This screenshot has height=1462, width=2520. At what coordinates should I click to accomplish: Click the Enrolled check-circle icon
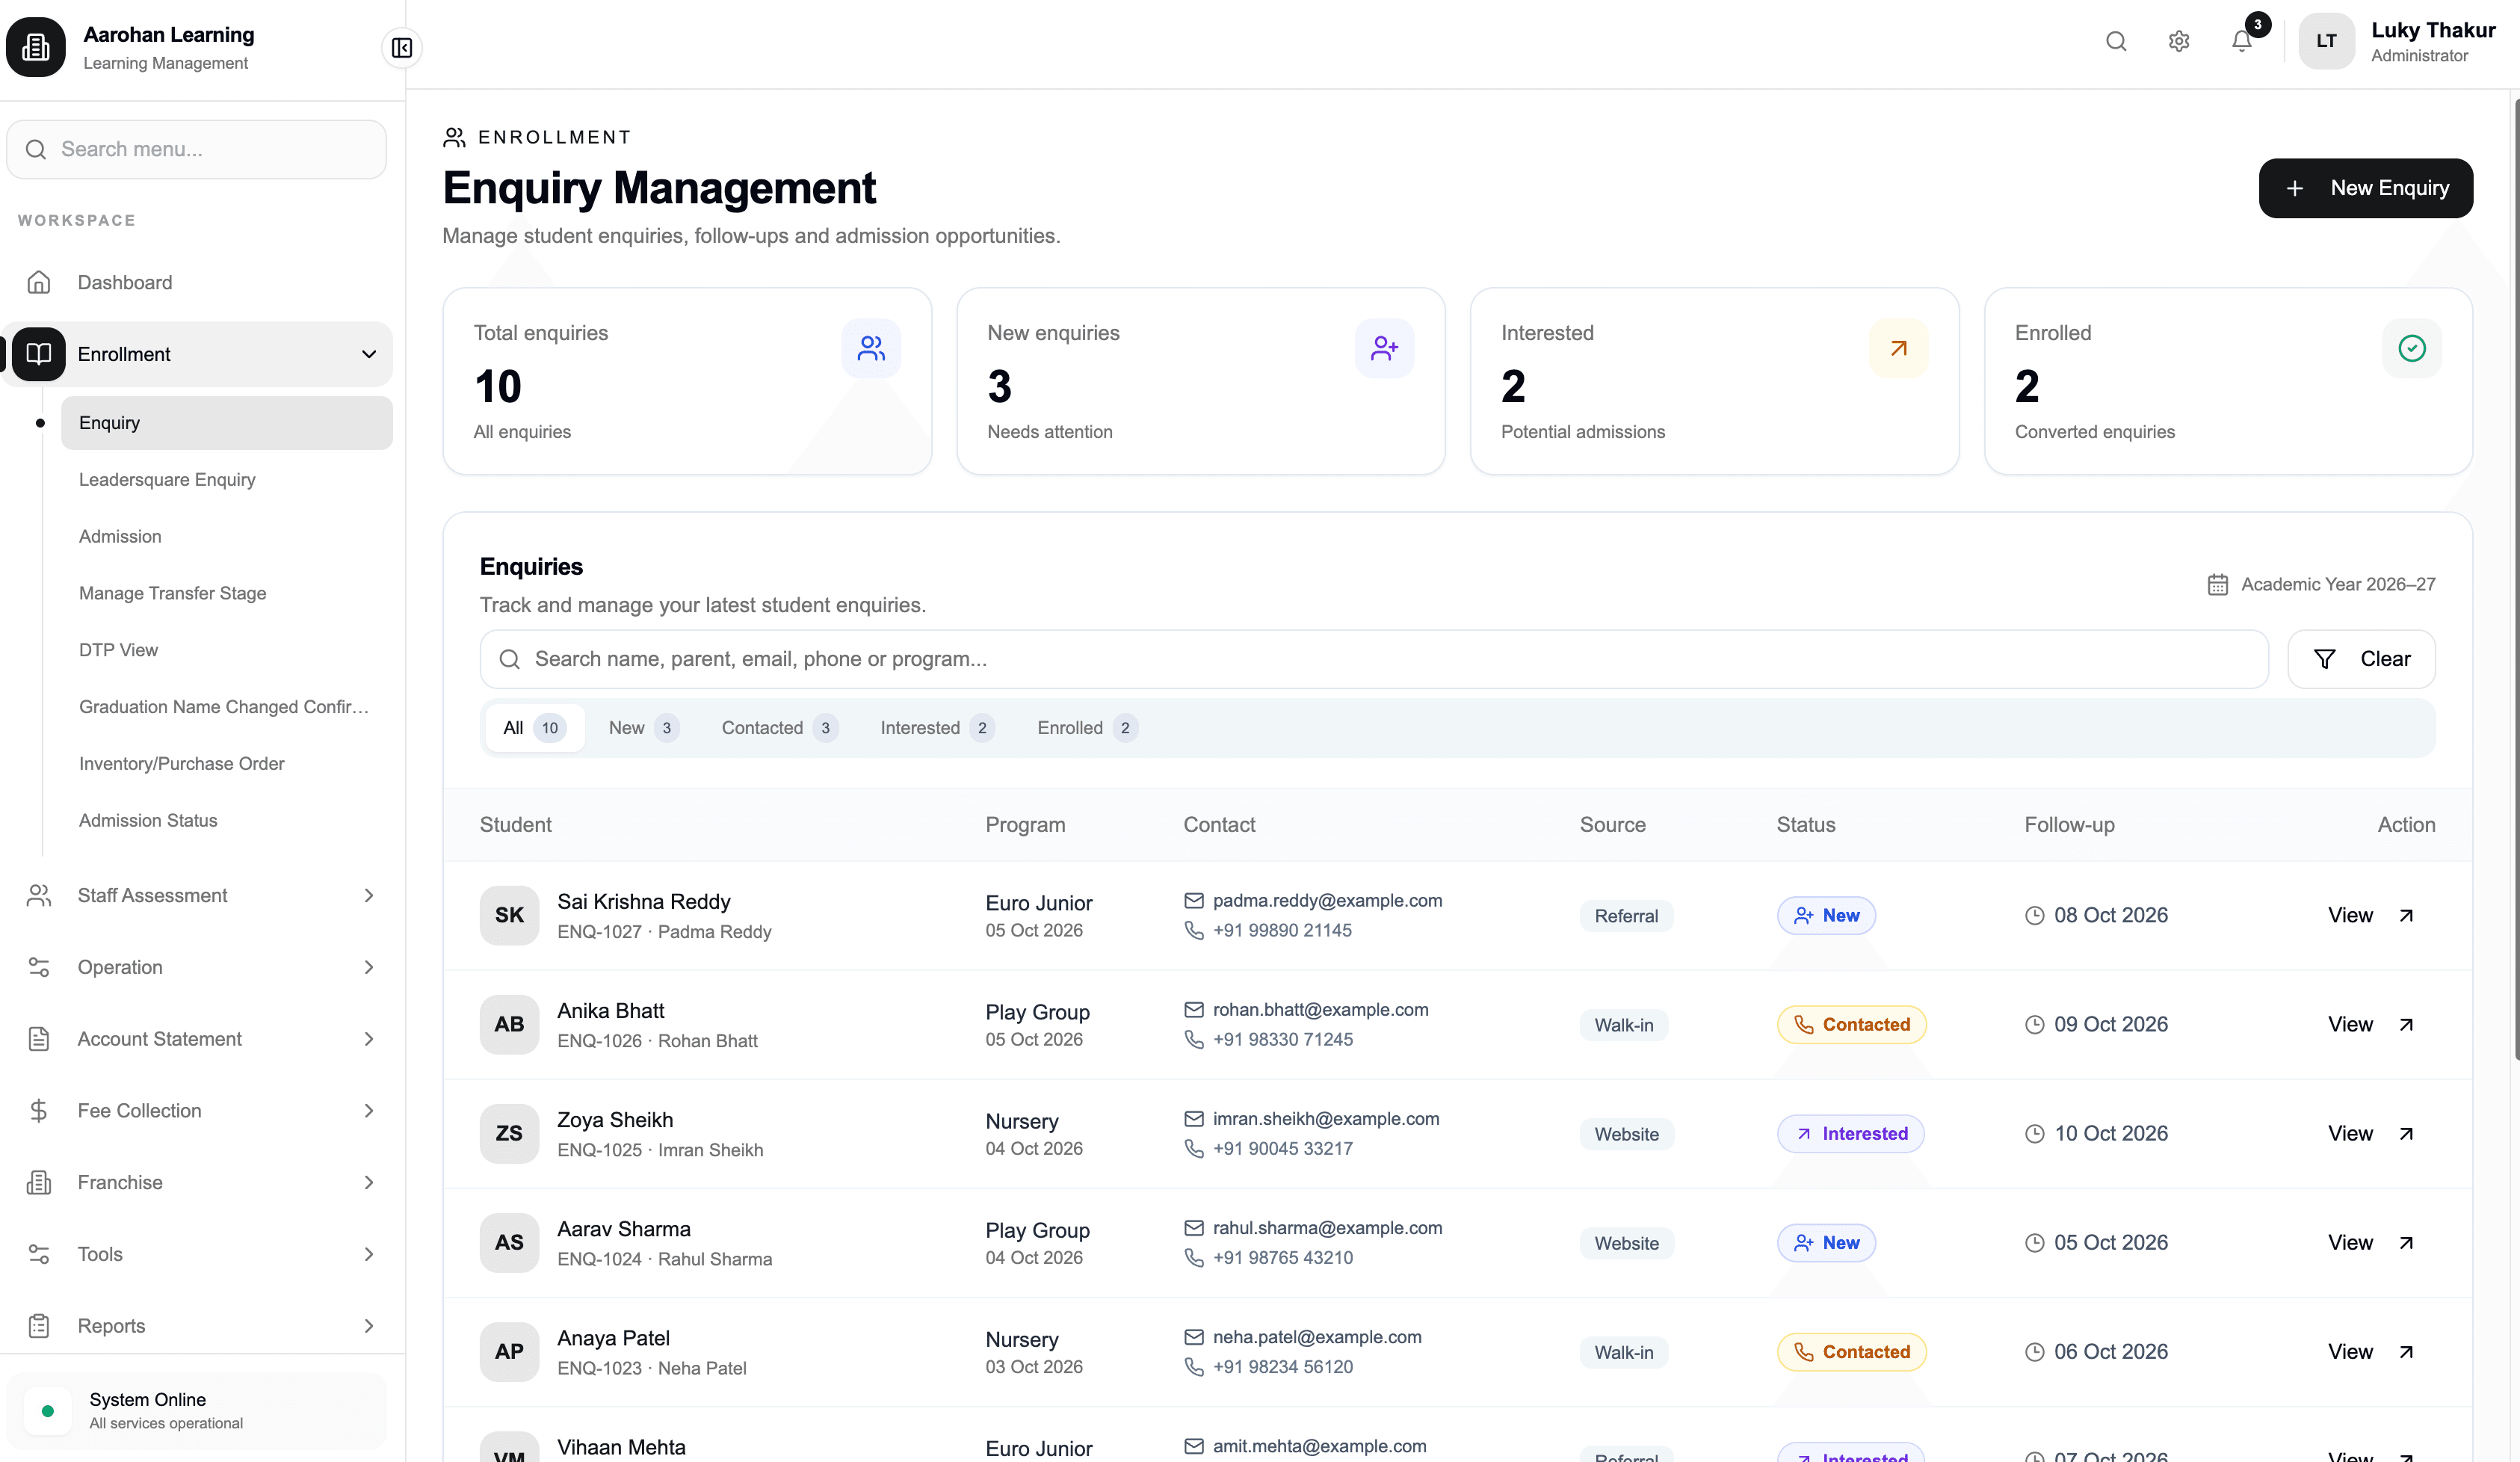pyautogui.click(x=2412, y=348)
